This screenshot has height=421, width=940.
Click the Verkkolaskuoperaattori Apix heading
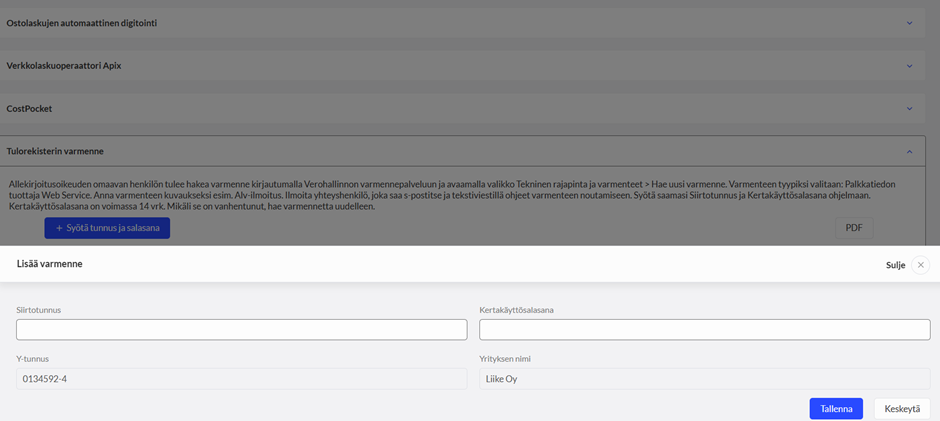point(64,66)
